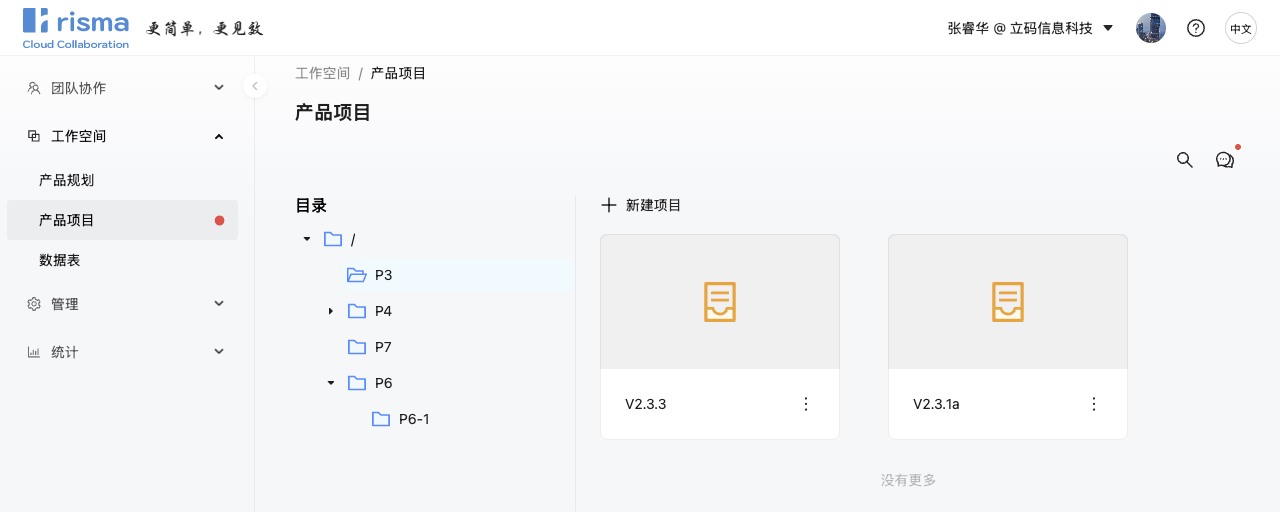This screenshot has height=512, width=1280.
Task: Open more options for V2.3.1a
Action: [1094, 404]
